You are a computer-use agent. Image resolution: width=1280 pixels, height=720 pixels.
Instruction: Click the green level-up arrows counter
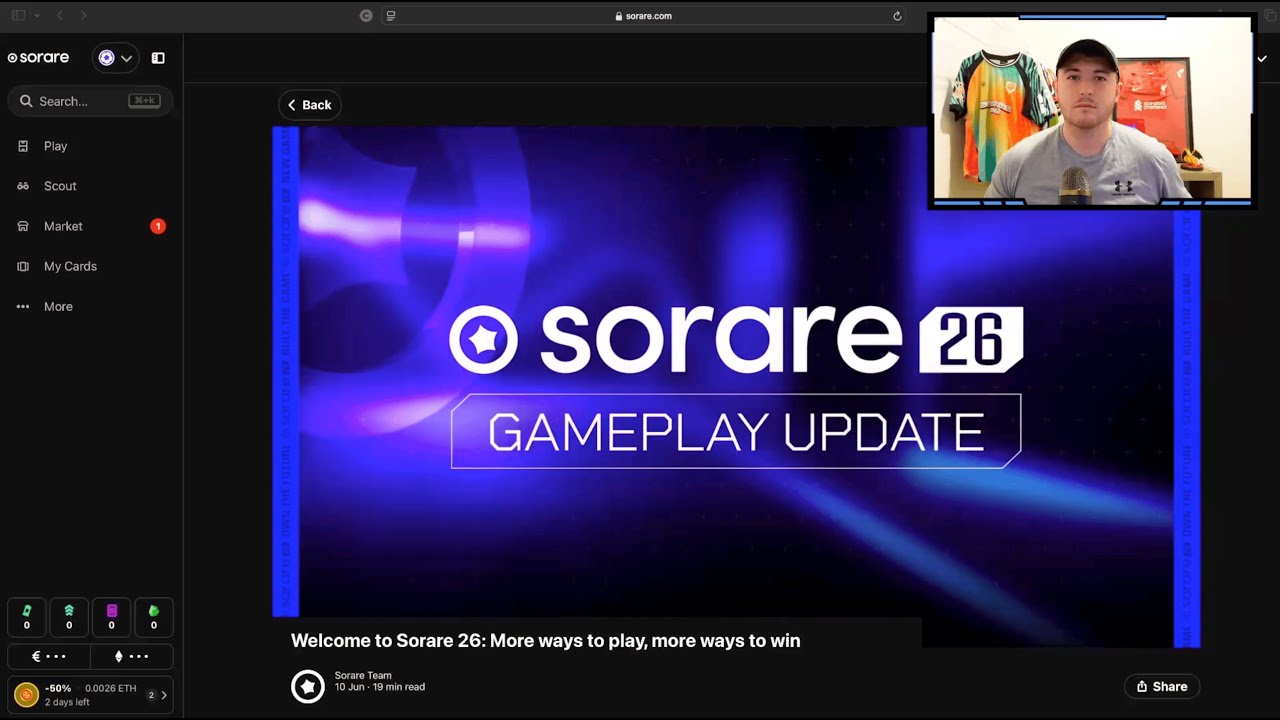(x=69, y=617)
